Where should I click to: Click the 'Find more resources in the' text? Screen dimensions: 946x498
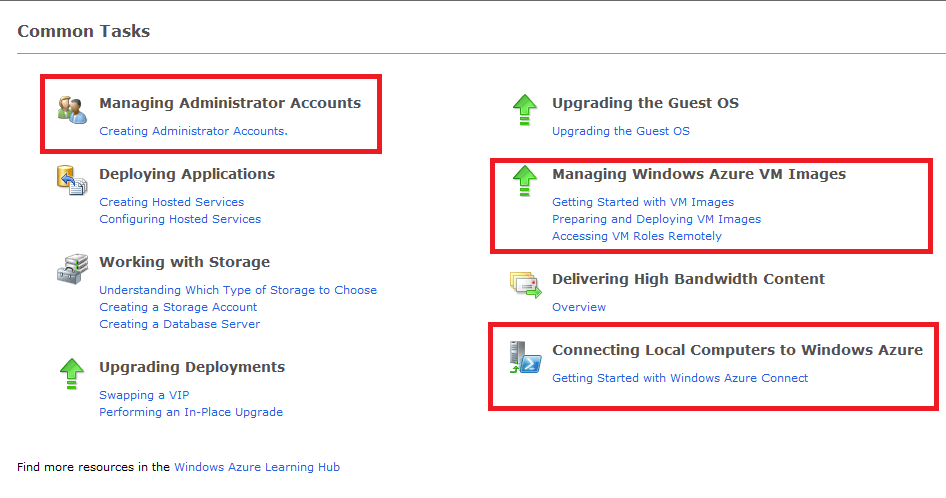click(x=94, y=467)
